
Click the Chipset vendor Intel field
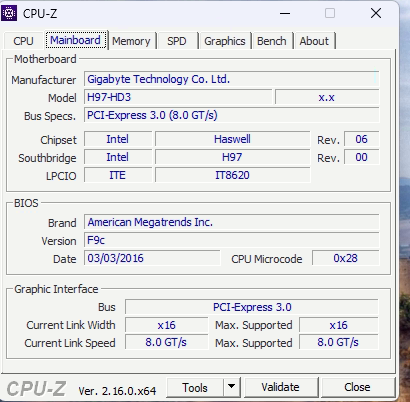(x=118, y=139)
